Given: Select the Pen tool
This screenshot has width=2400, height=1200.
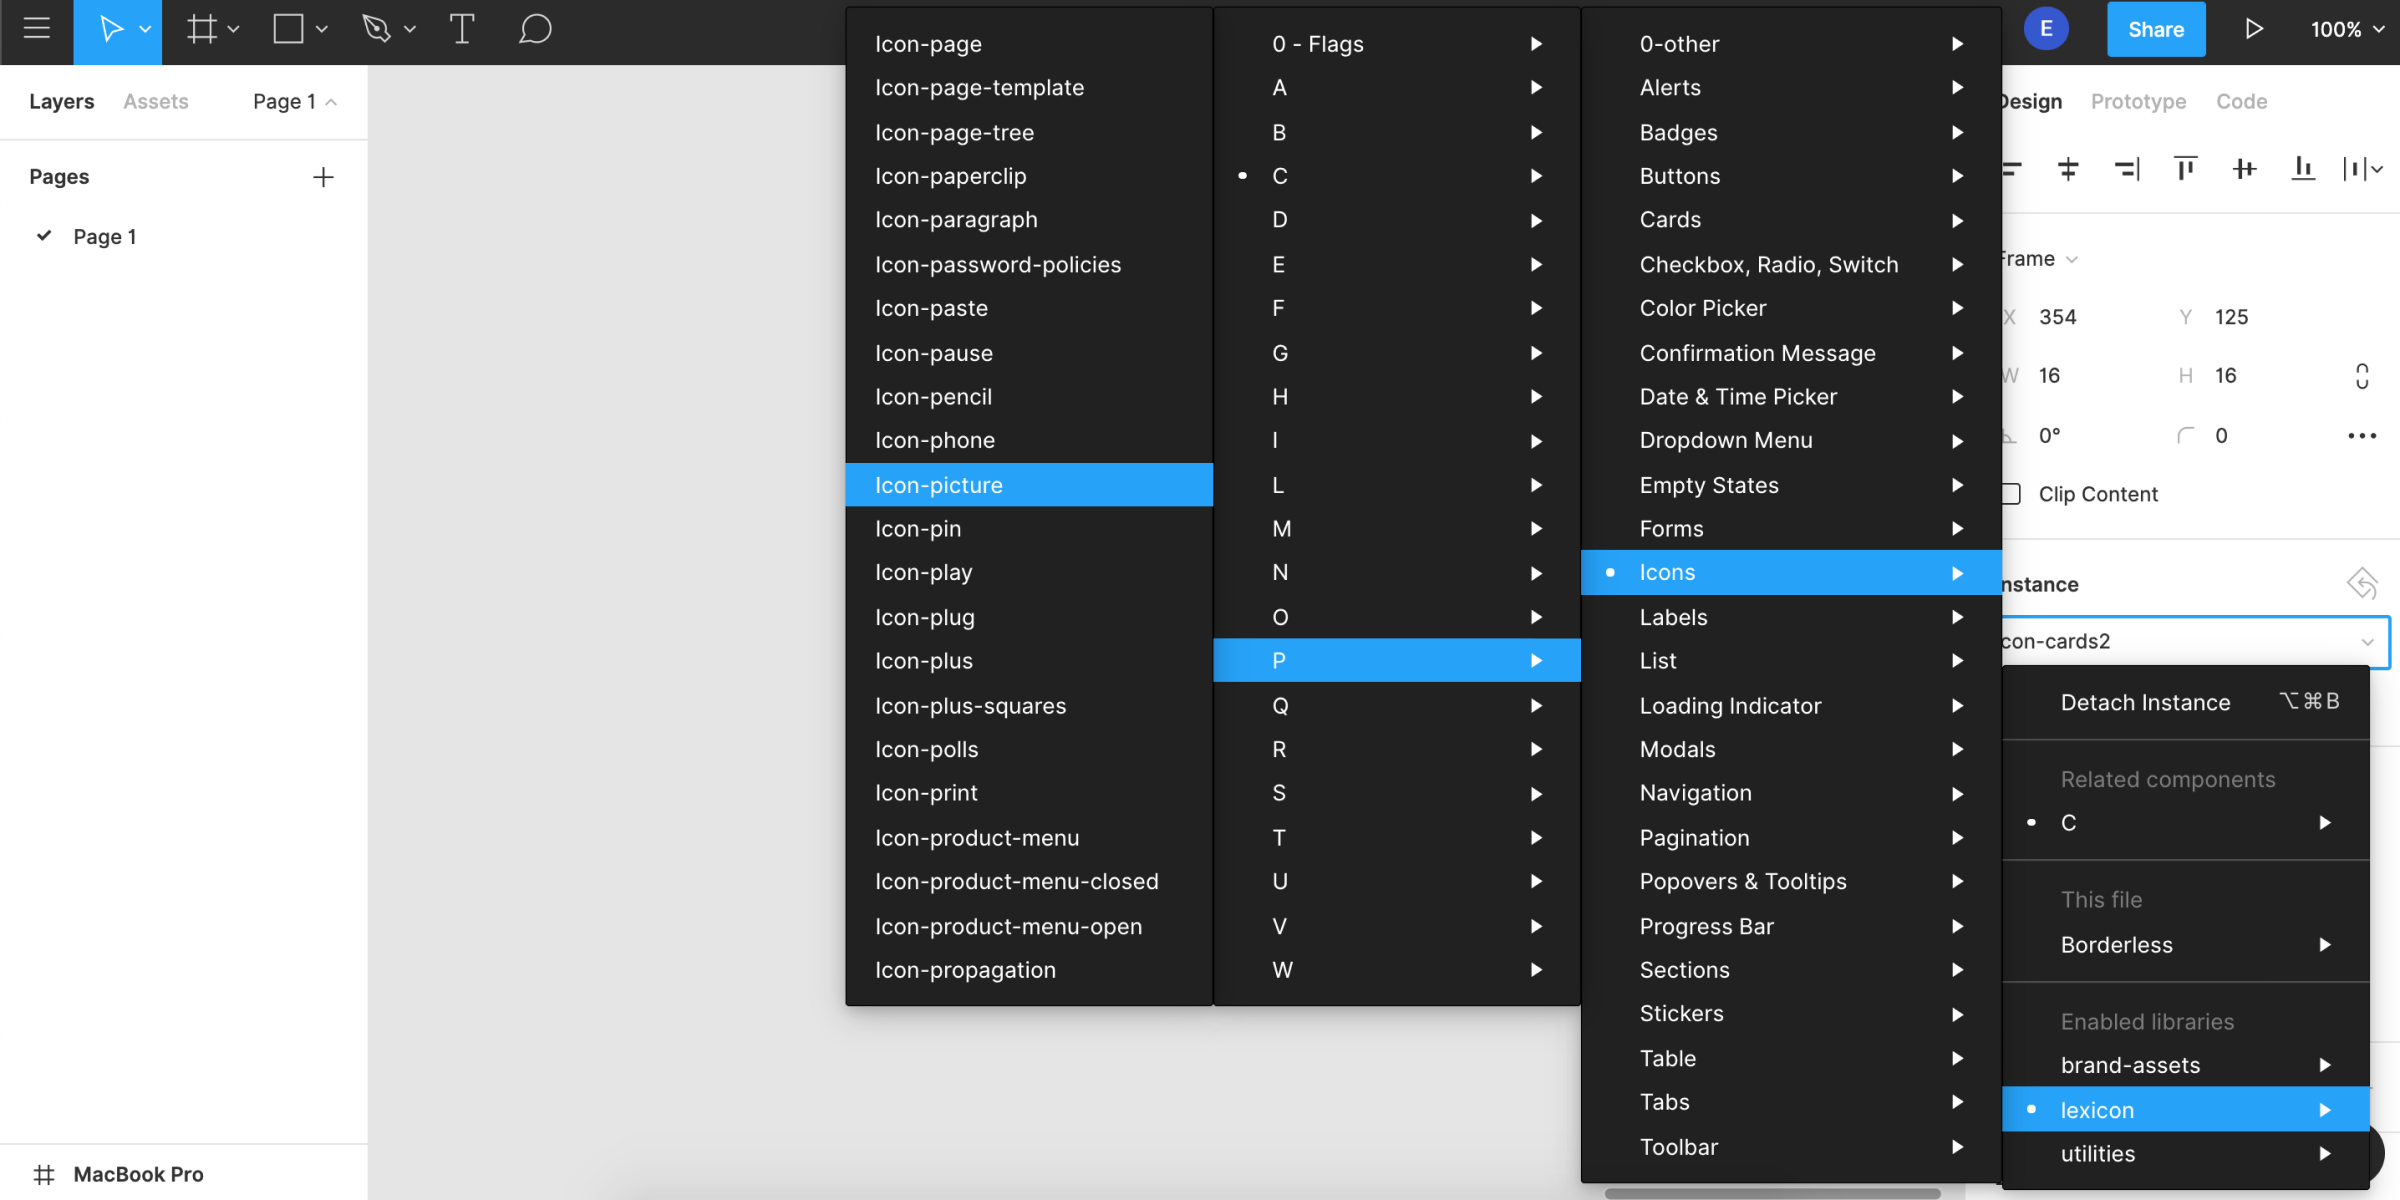Looking at the screenshot, I should (375, 29).
